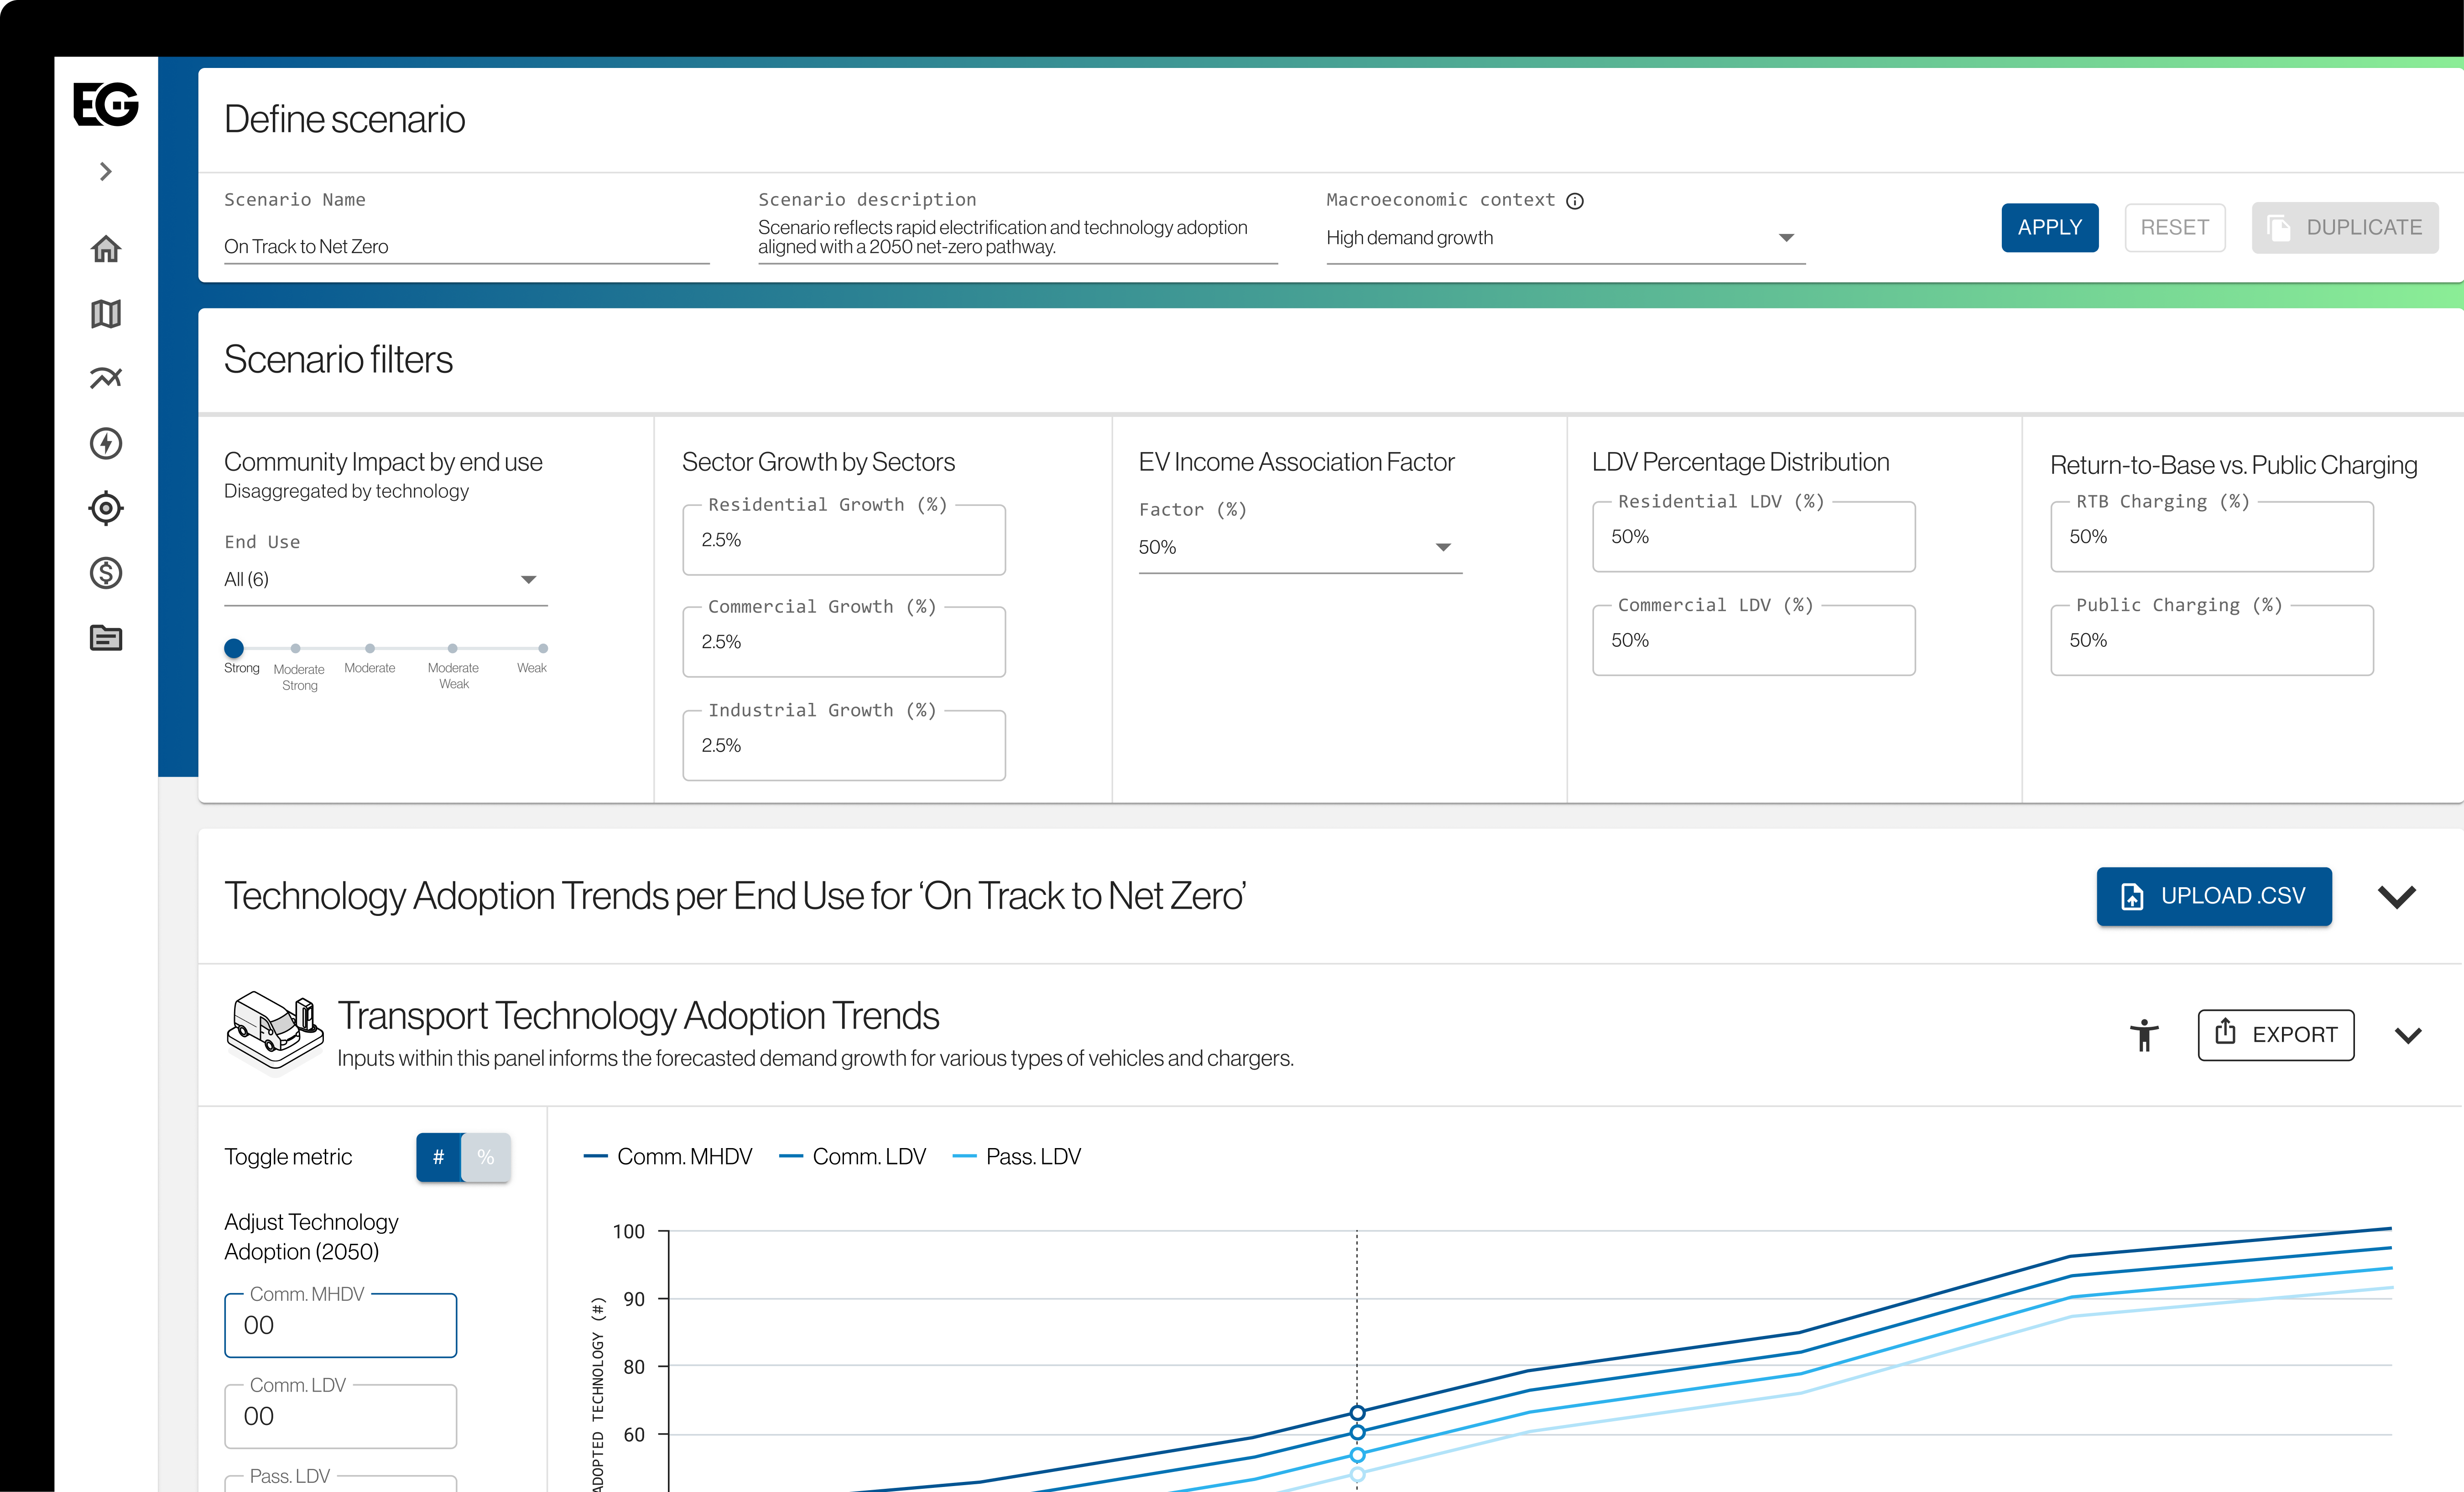The image size is (2464, 1492).
Task: Open the lightning bolt energy icon
Action: point(106,443)
